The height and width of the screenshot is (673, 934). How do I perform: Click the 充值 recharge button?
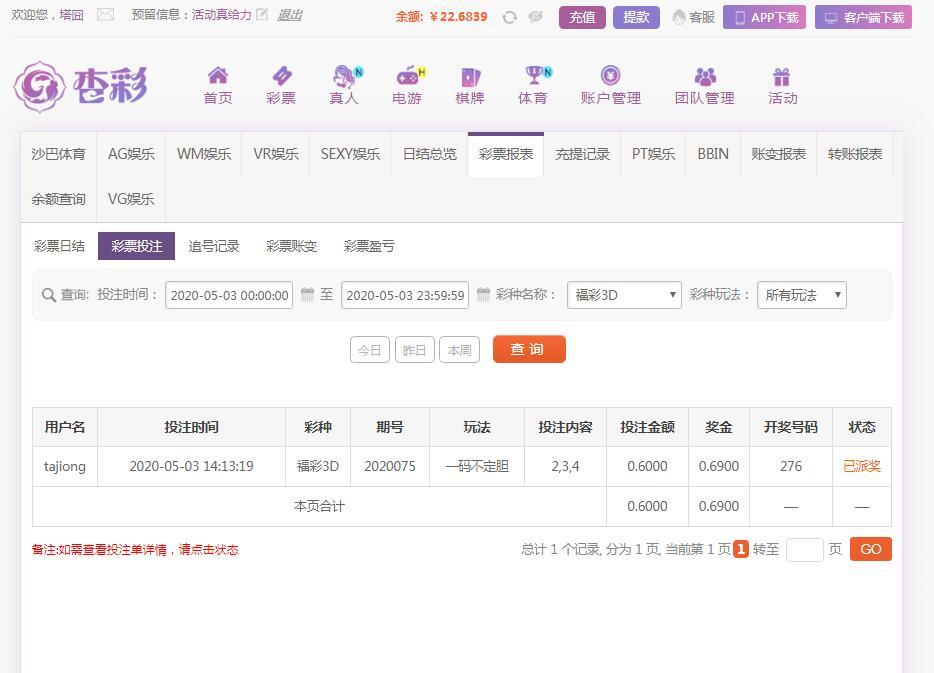[x=582, y=17]
